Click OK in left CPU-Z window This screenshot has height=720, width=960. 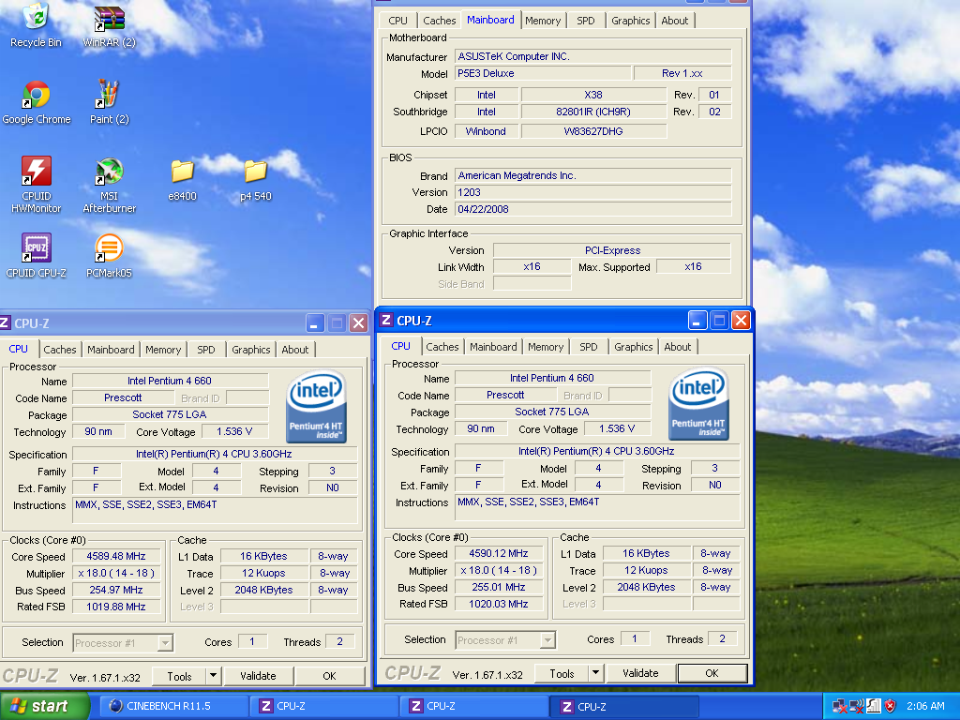click(329, 676)
